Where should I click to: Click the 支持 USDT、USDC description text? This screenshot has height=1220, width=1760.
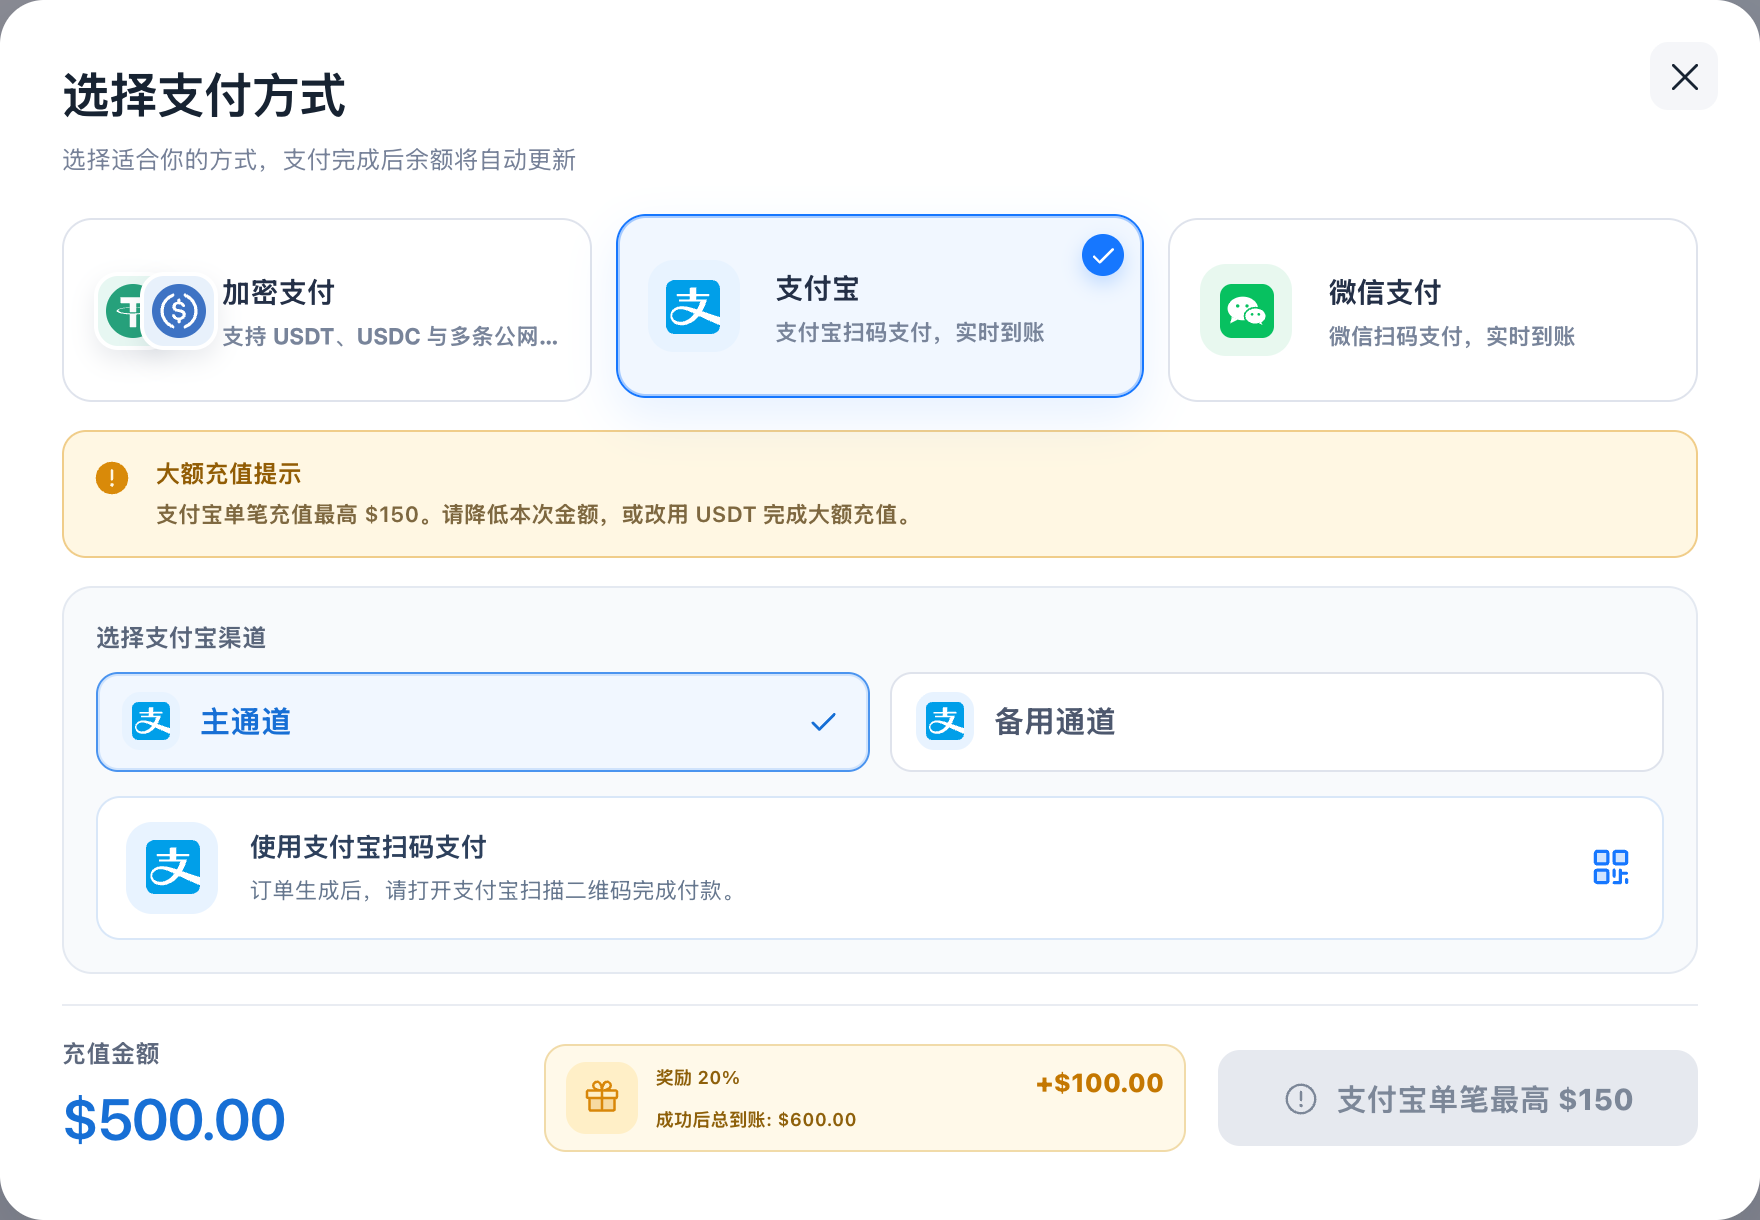coord(390,336)
